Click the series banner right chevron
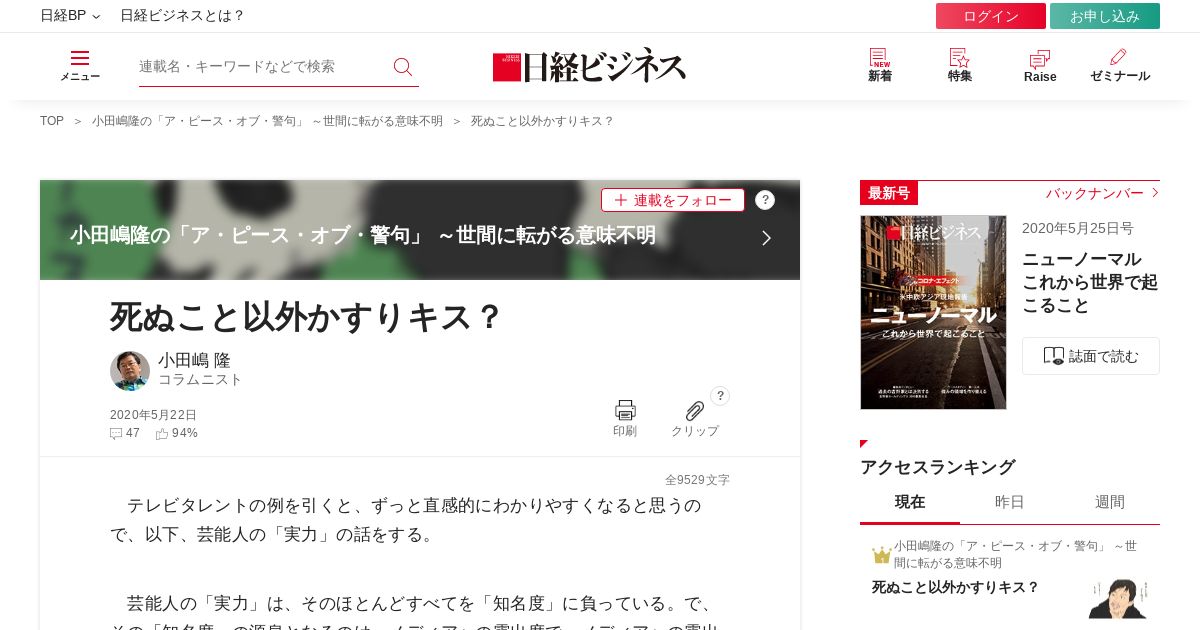The image size is (1200, 630). pyautogui.click(x=767, y=238)
